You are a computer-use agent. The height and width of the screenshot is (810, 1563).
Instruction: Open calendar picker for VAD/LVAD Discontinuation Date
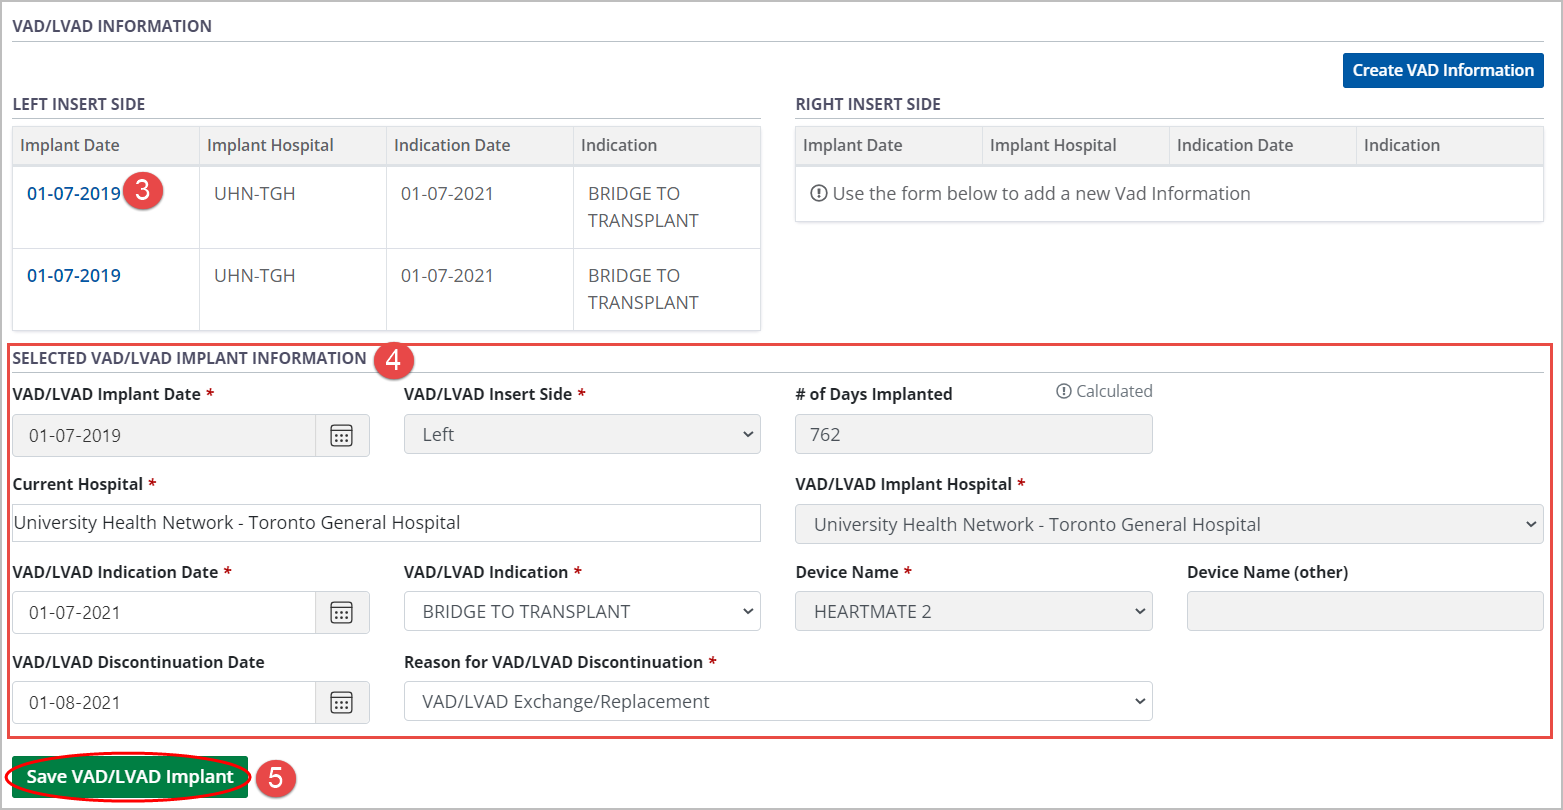[x=342, y=703]
